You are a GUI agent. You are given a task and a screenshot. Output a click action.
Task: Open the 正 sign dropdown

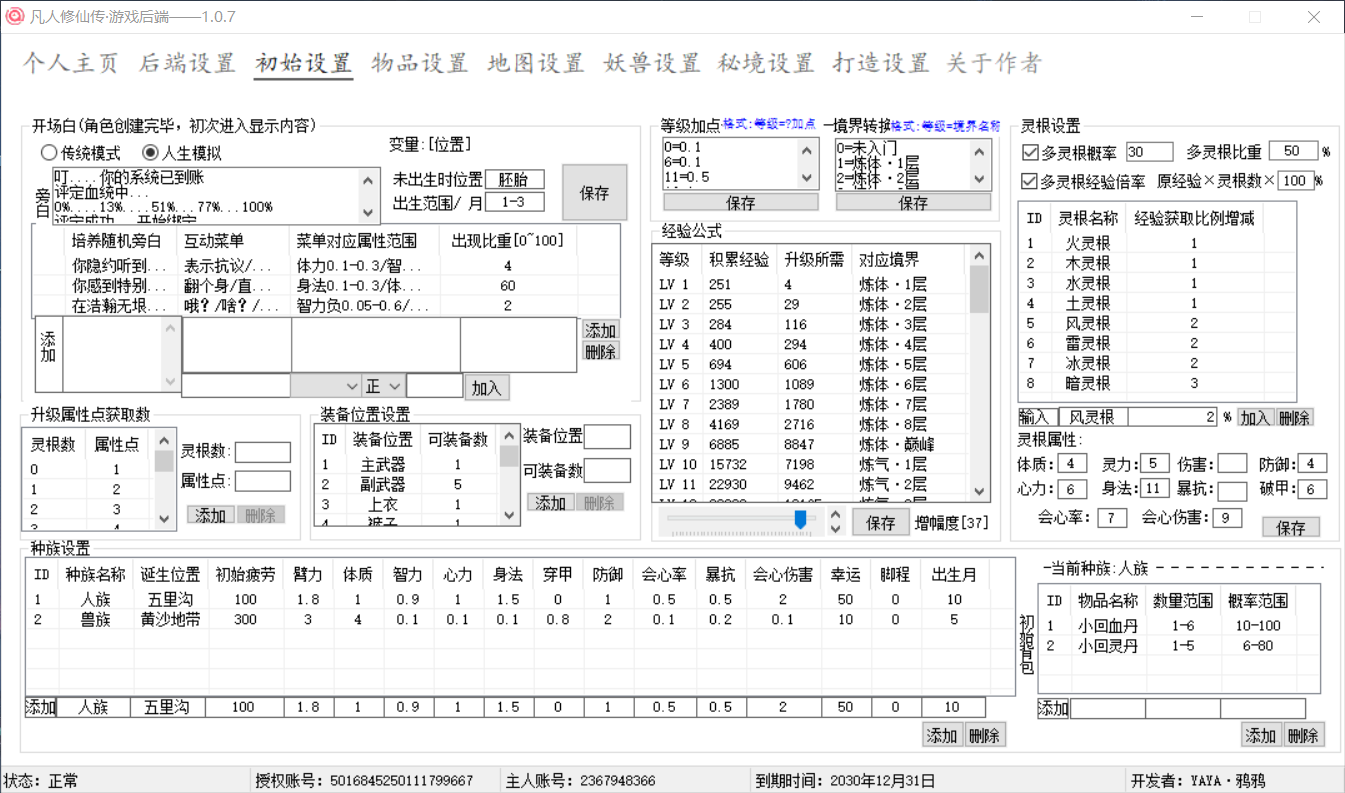pos(384,386)
